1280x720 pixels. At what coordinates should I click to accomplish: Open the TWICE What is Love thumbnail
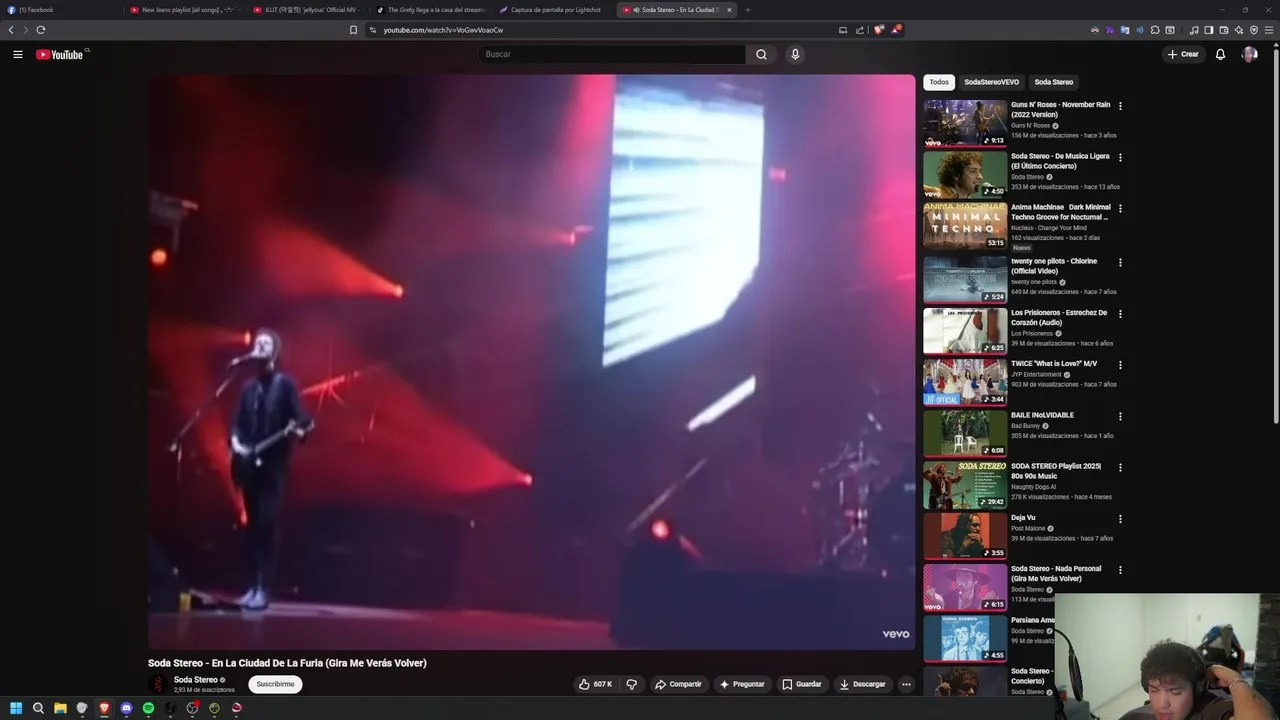pyautogui.click(x=965, y=382)
